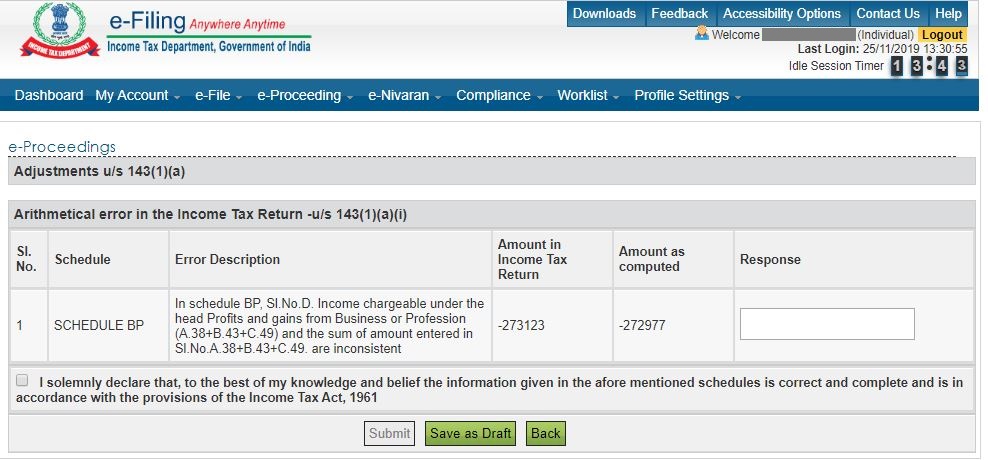Expand the Compliance menu
The width and height of the screenshot is (988, 460).
point(499,96)
